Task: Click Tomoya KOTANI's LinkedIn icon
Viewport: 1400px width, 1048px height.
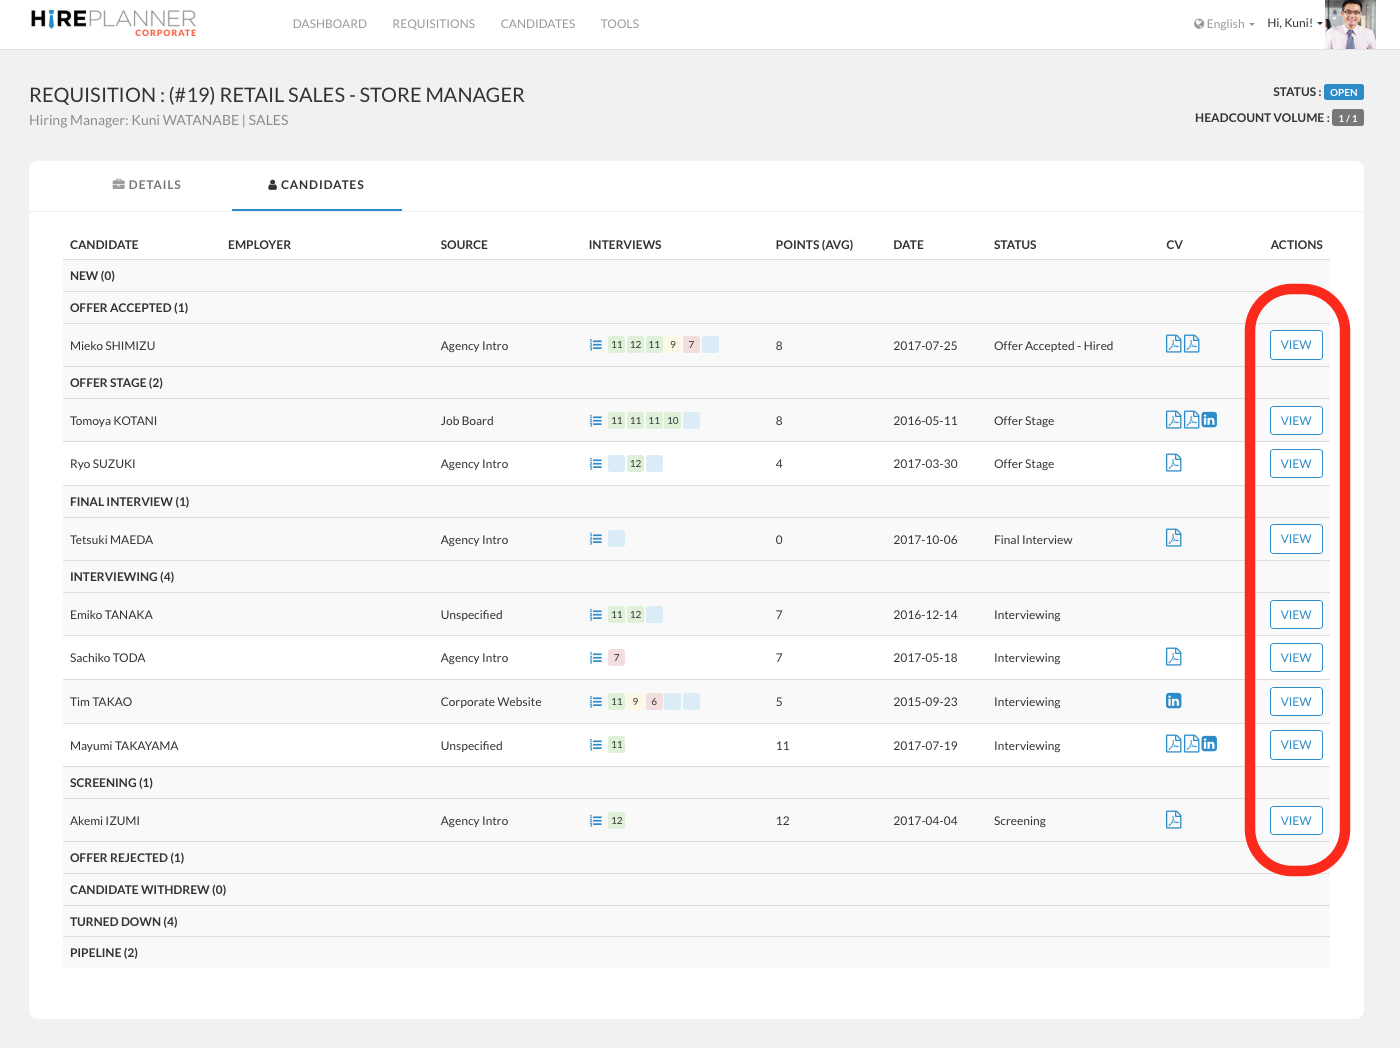Action: point(1209,420)
